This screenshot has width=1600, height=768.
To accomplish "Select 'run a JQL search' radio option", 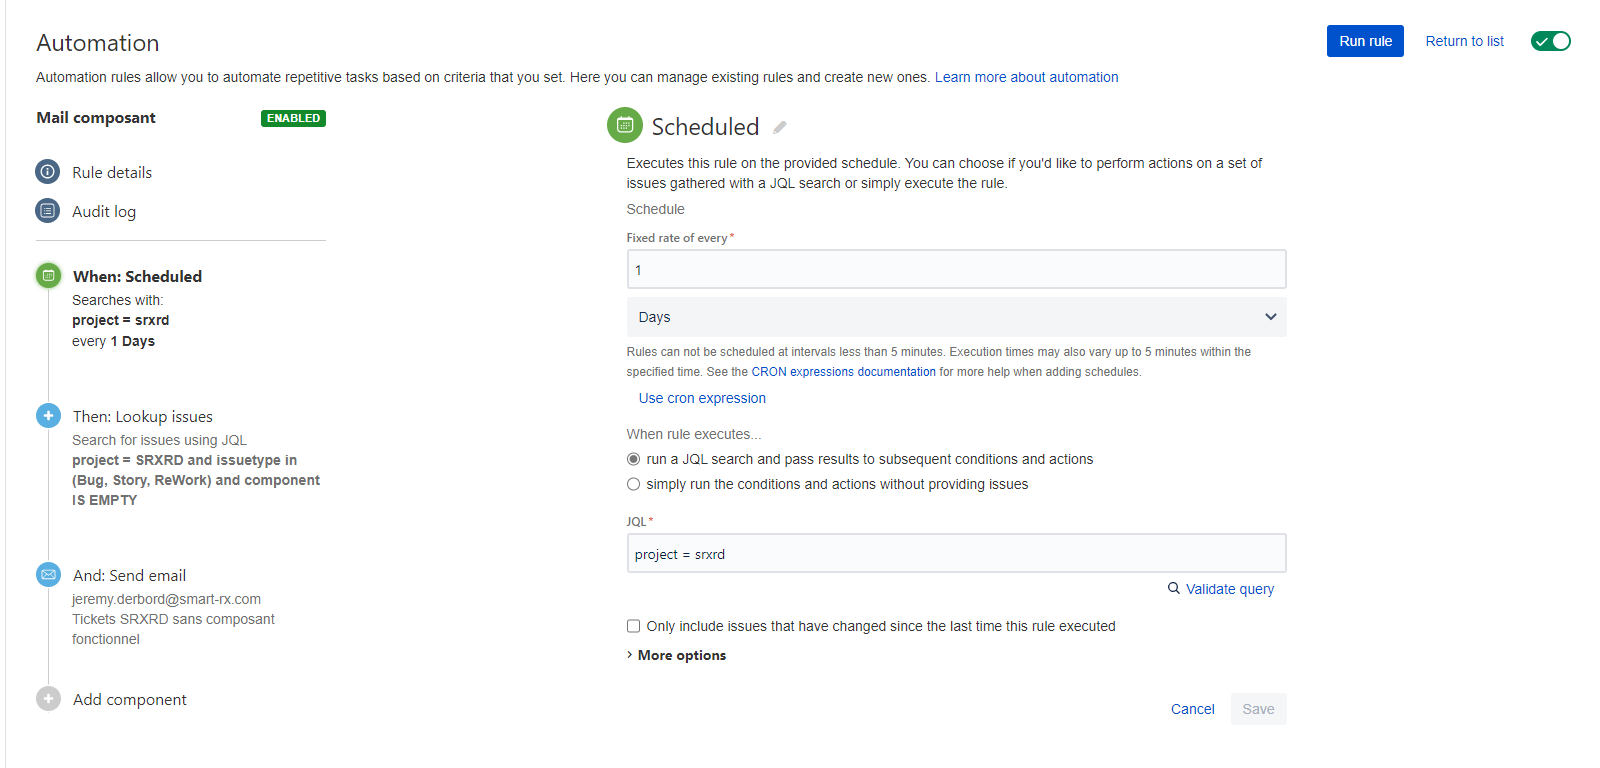I will click(633, 459).
